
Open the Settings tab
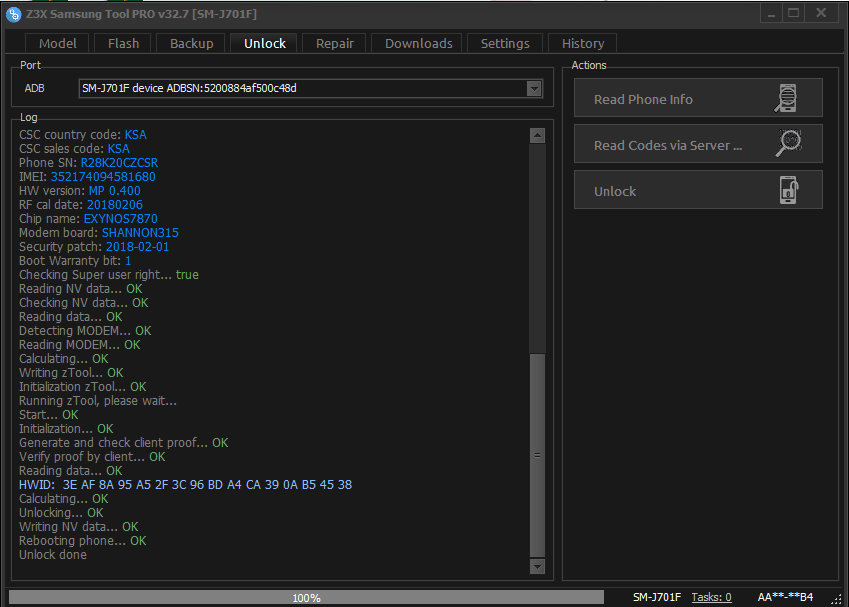(x=505, y=43)
